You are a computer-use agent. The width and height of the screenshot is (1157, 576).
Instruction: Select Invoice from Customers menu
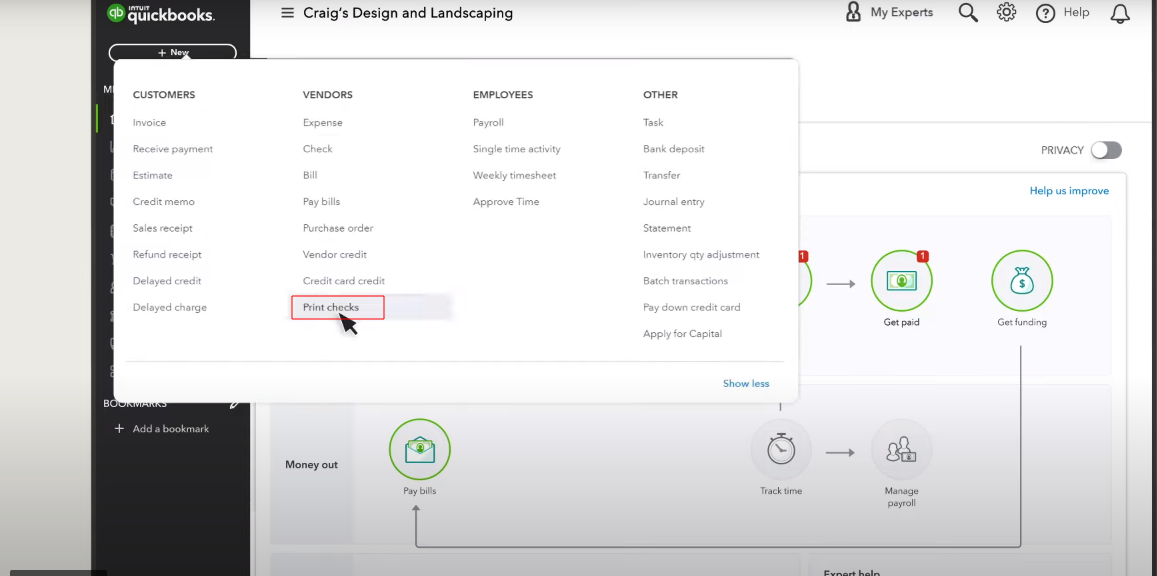pyautogui.click(x=150, y=122)
